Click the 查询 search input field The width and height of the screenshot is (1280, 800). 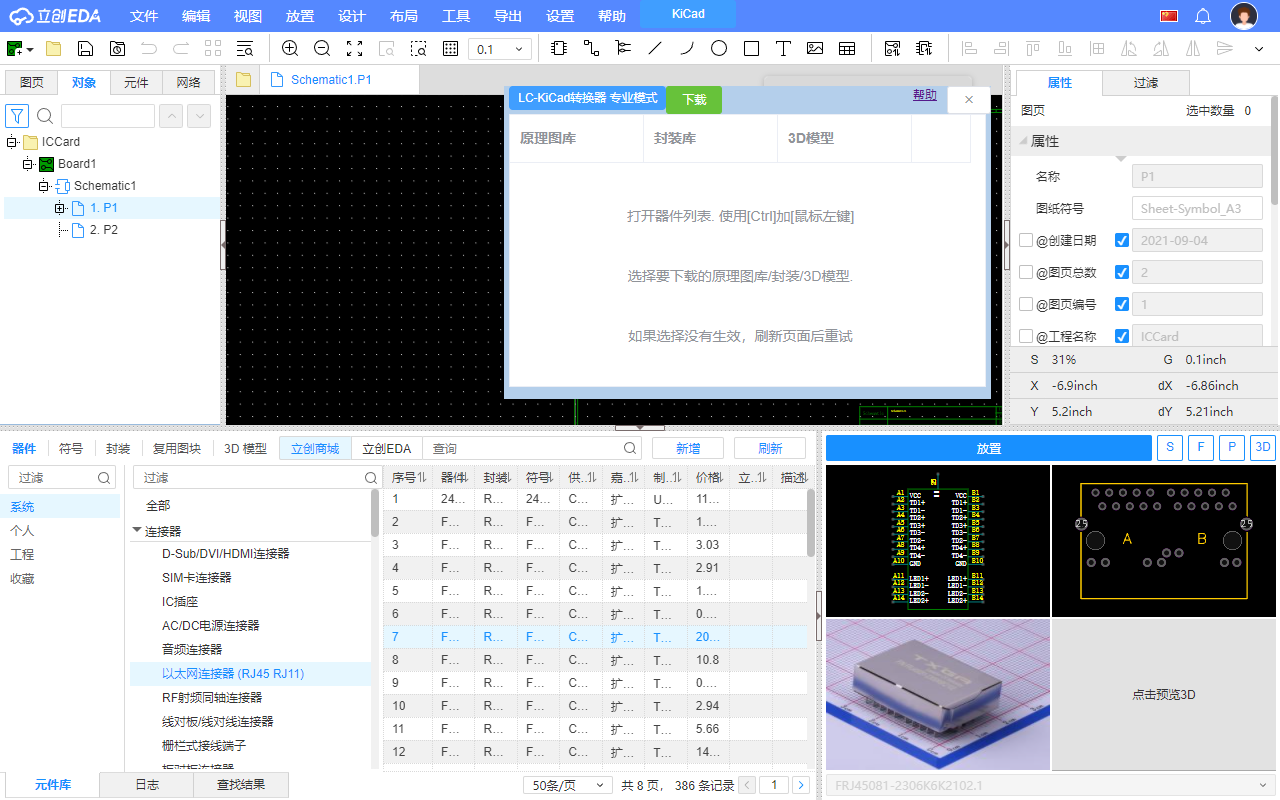[531, 449]
